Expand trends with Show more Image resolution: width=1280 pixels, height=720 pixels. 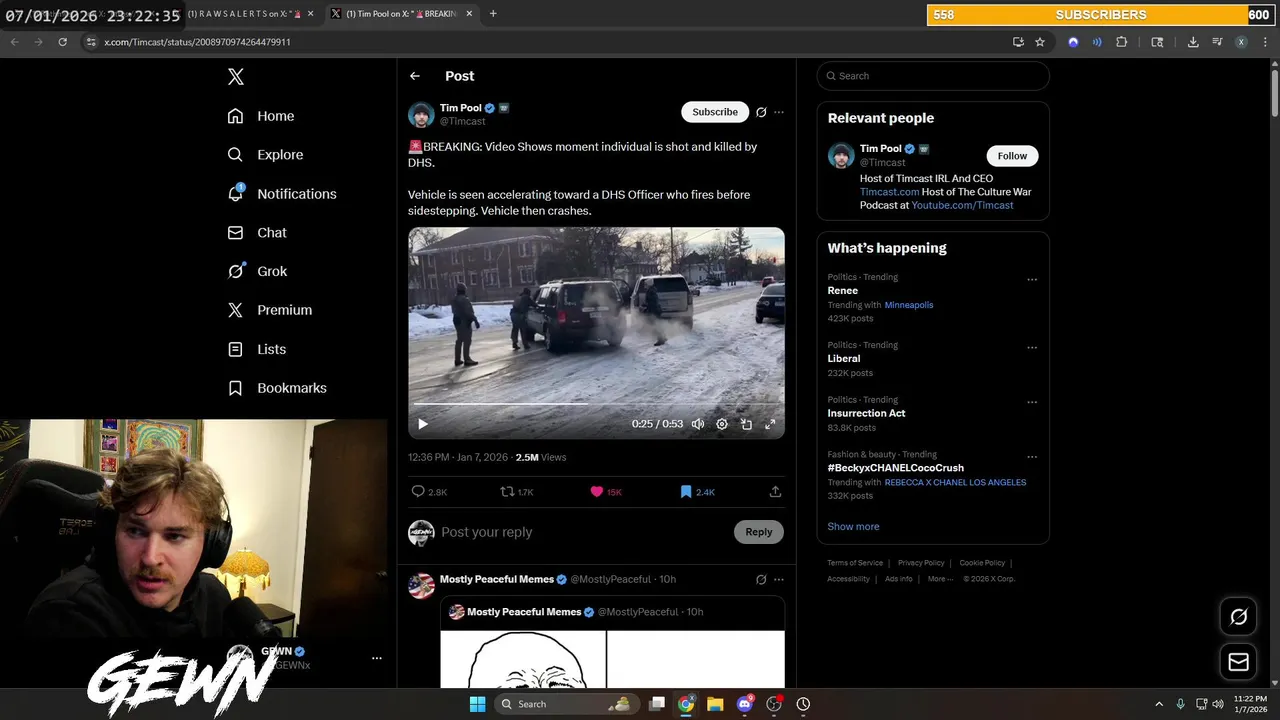[853, 527]
